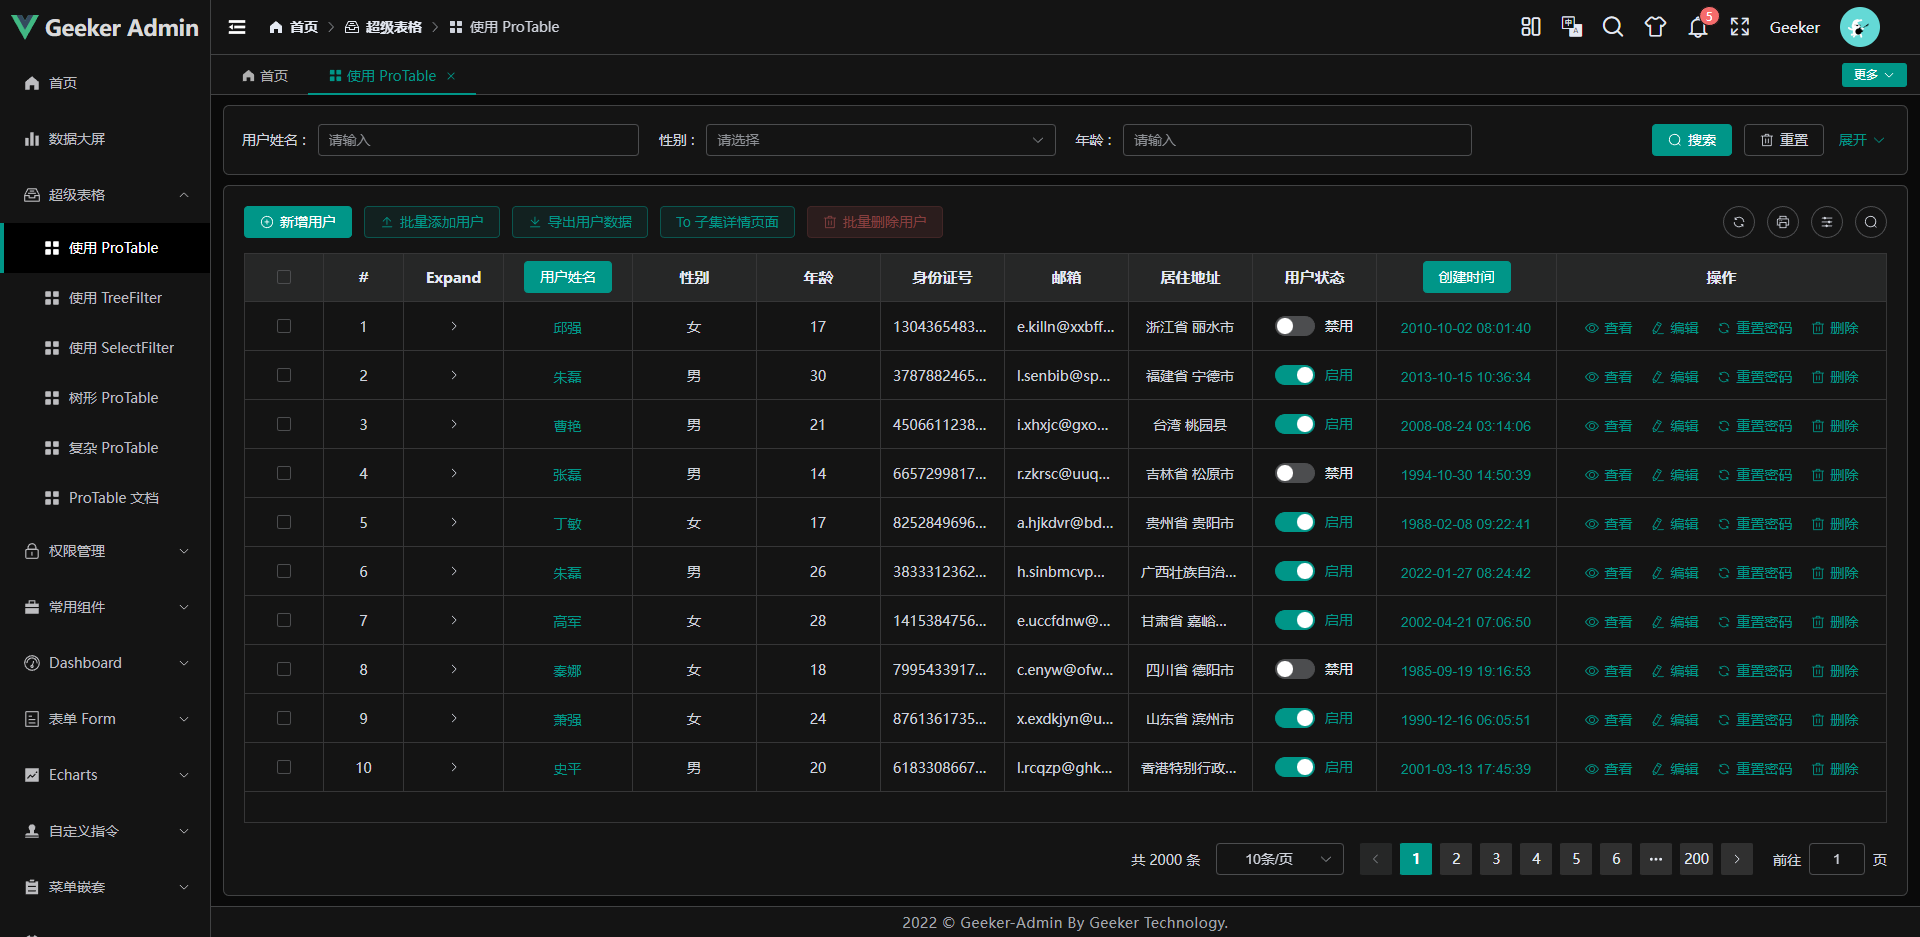
Task: Open theme settings via the shirt icon
Action: (x=1655, y=27)
